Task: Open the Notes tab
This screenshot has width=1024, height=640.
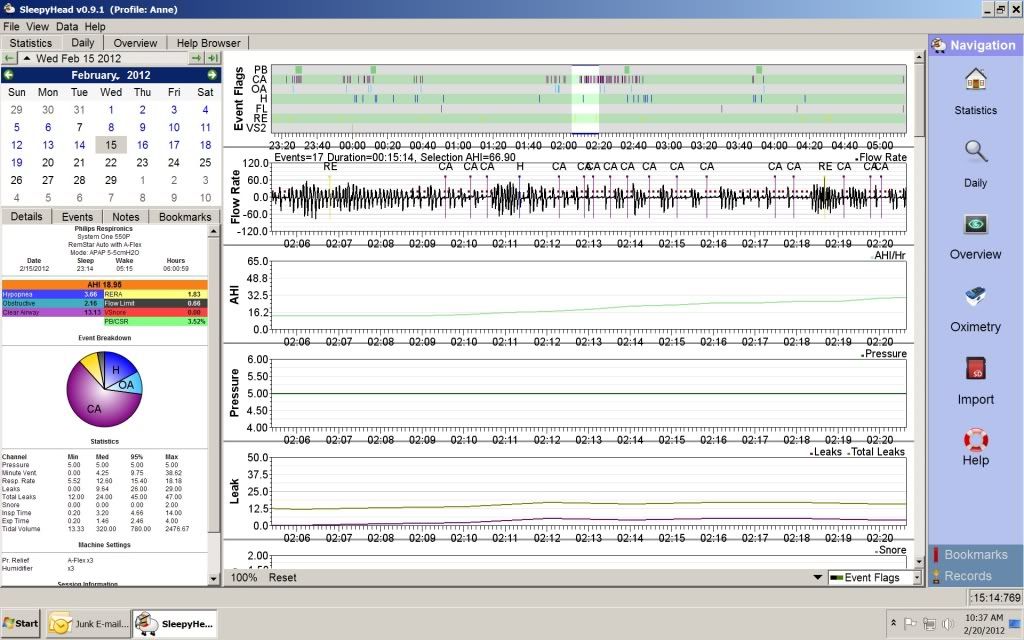Action: [x=125, y=217]
